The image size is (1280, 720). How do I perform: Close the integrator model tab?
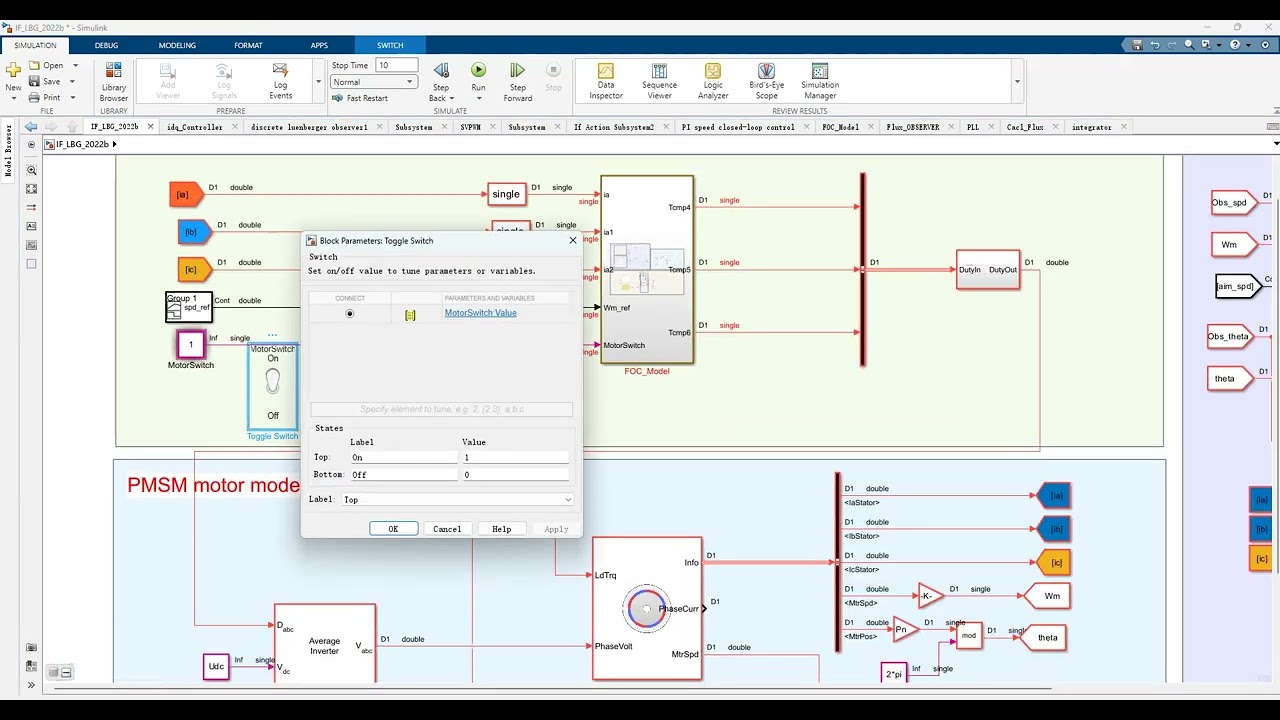point(1124,127)
